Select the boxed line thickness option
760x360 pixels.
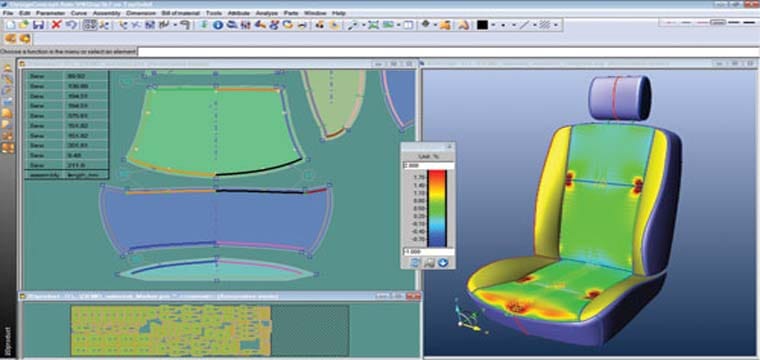click(x=718, y=22)
